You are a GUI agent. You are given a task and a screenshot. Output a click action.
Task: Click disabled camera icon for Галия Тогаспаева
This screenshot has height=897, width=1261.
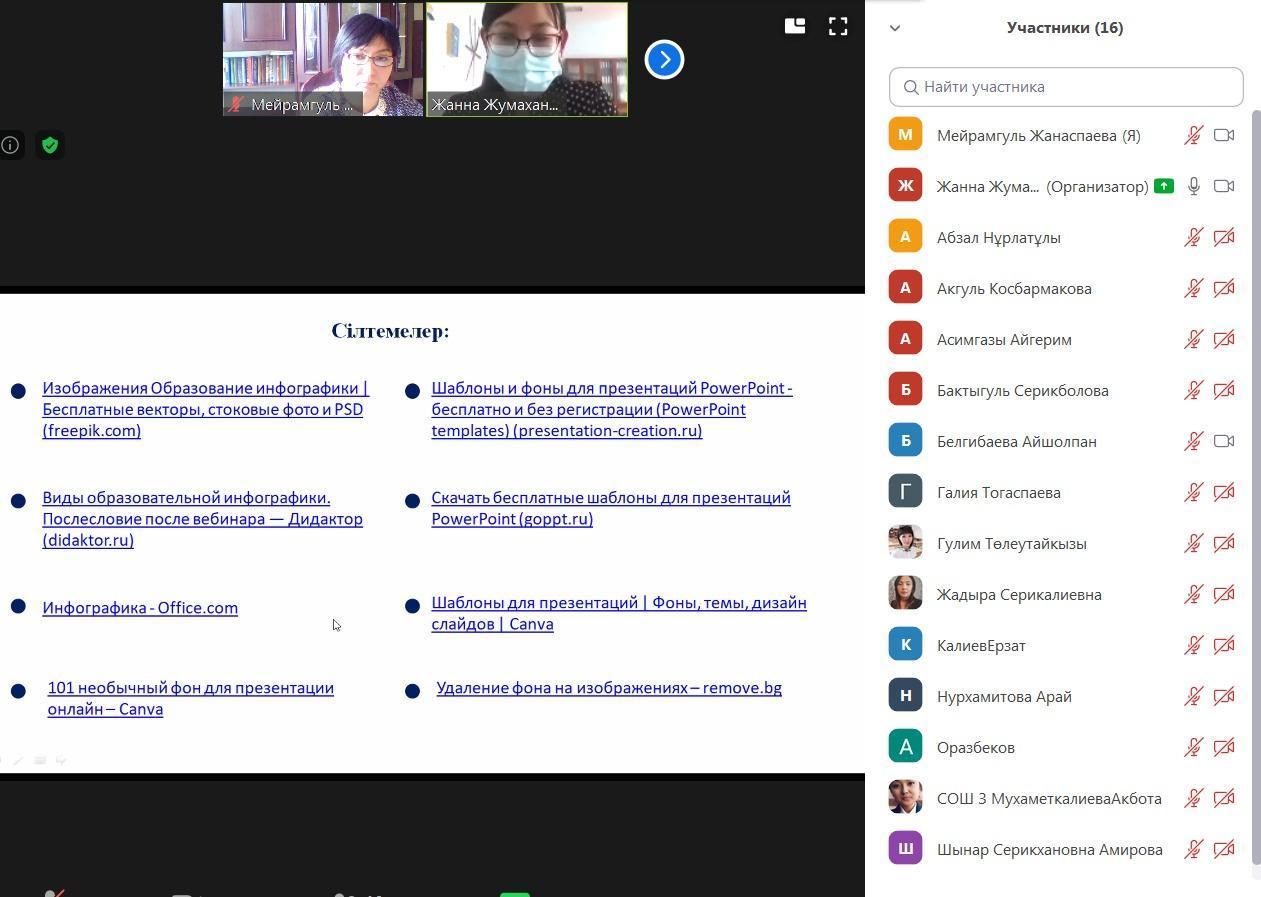click(x=1224, y=492)
